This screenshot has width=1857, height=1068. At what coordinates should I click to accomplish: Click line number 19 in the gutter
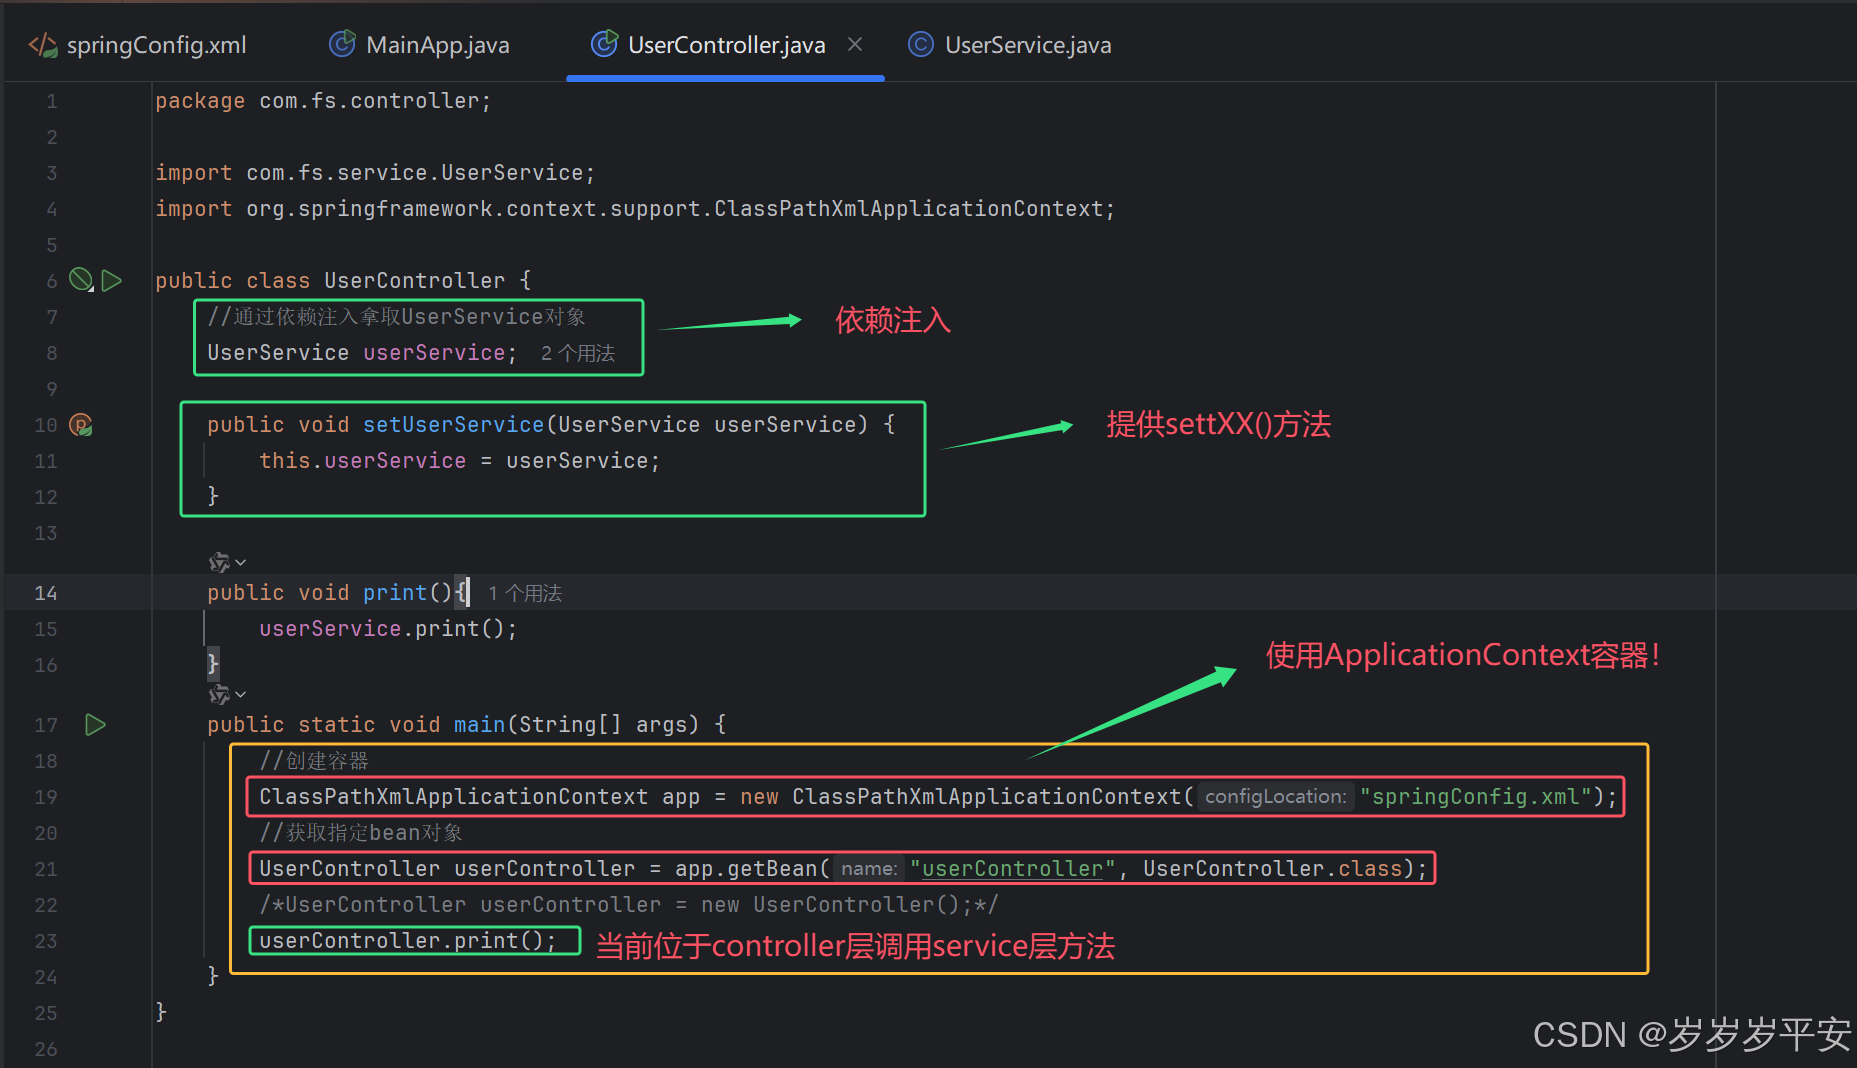tap(46, 796)
